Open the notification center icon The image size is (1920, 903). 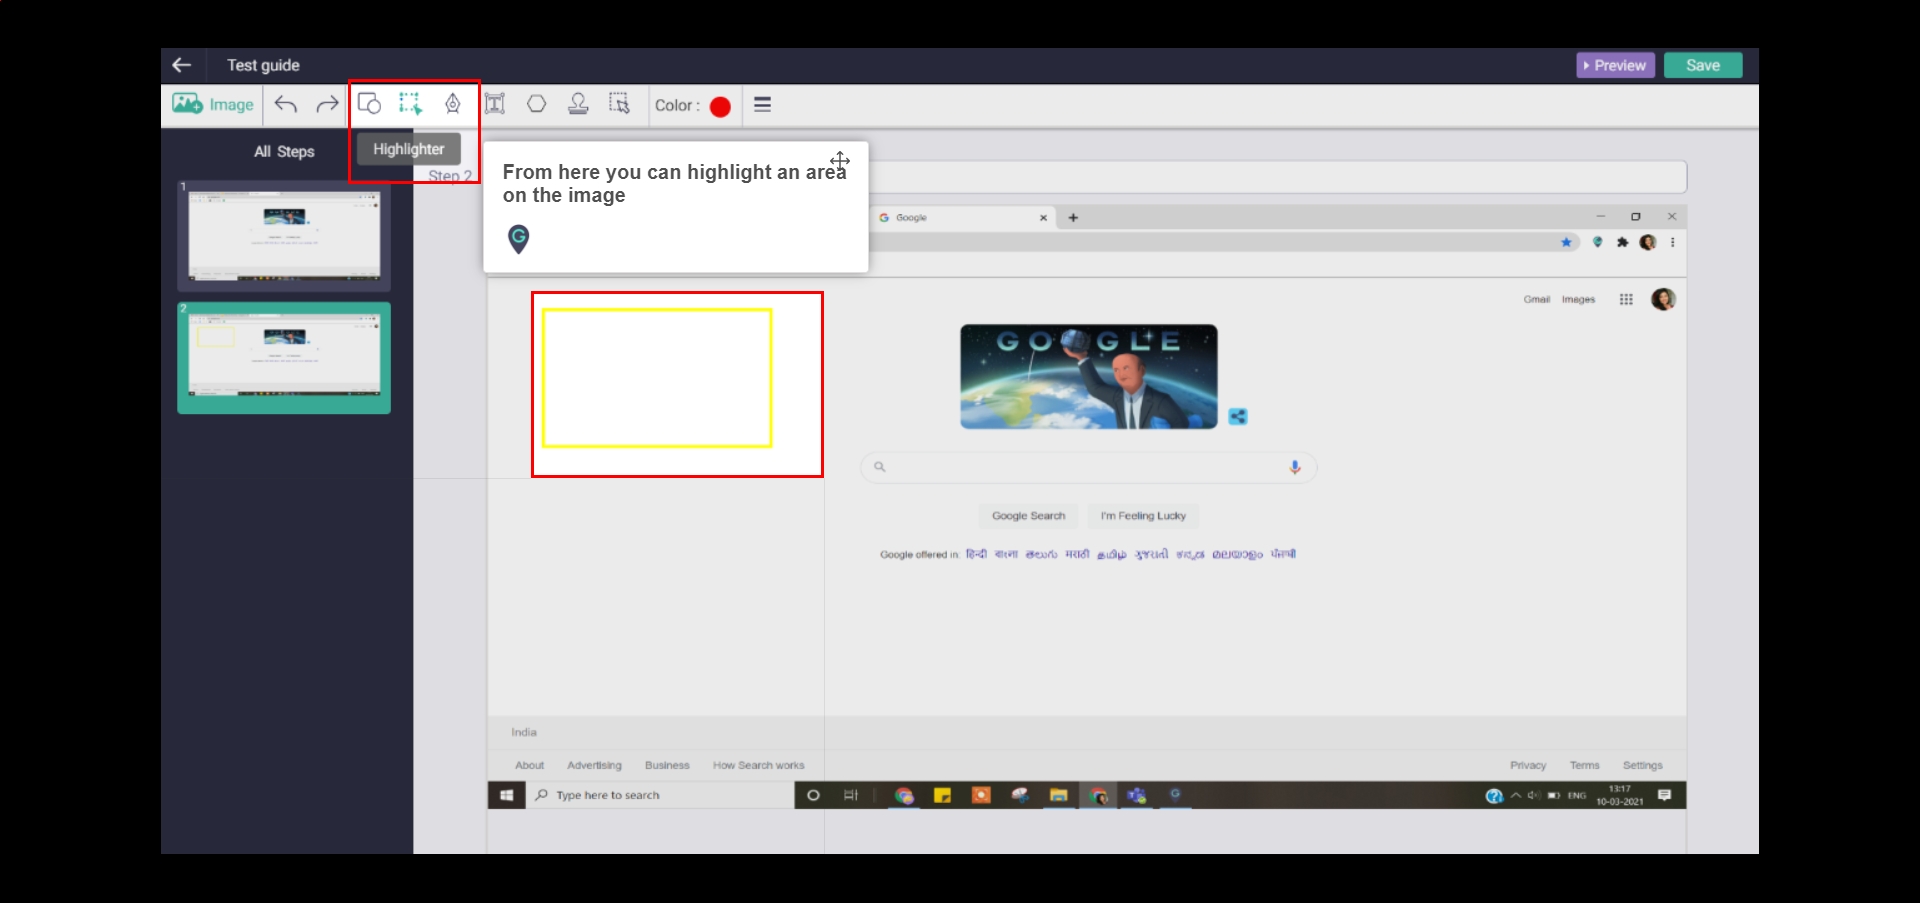tap(1664, 795)
